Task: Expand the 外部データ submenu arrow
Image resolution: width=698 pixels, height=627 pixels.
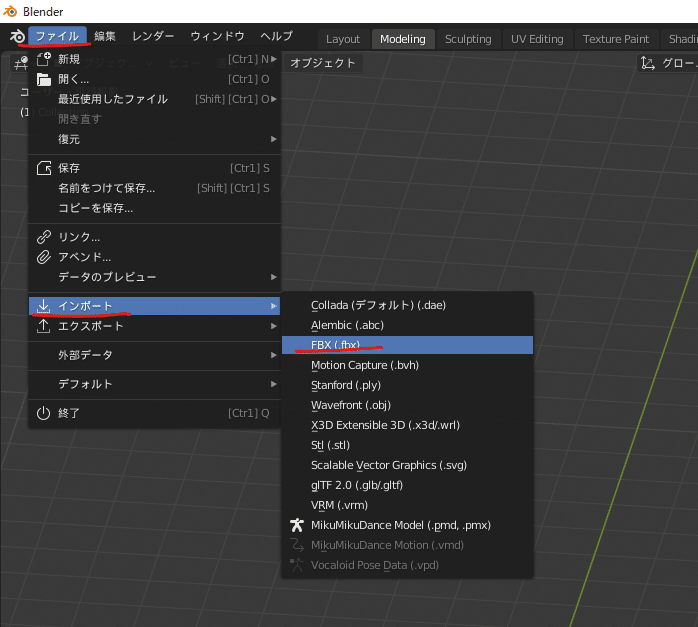Action: click(274, 355)
